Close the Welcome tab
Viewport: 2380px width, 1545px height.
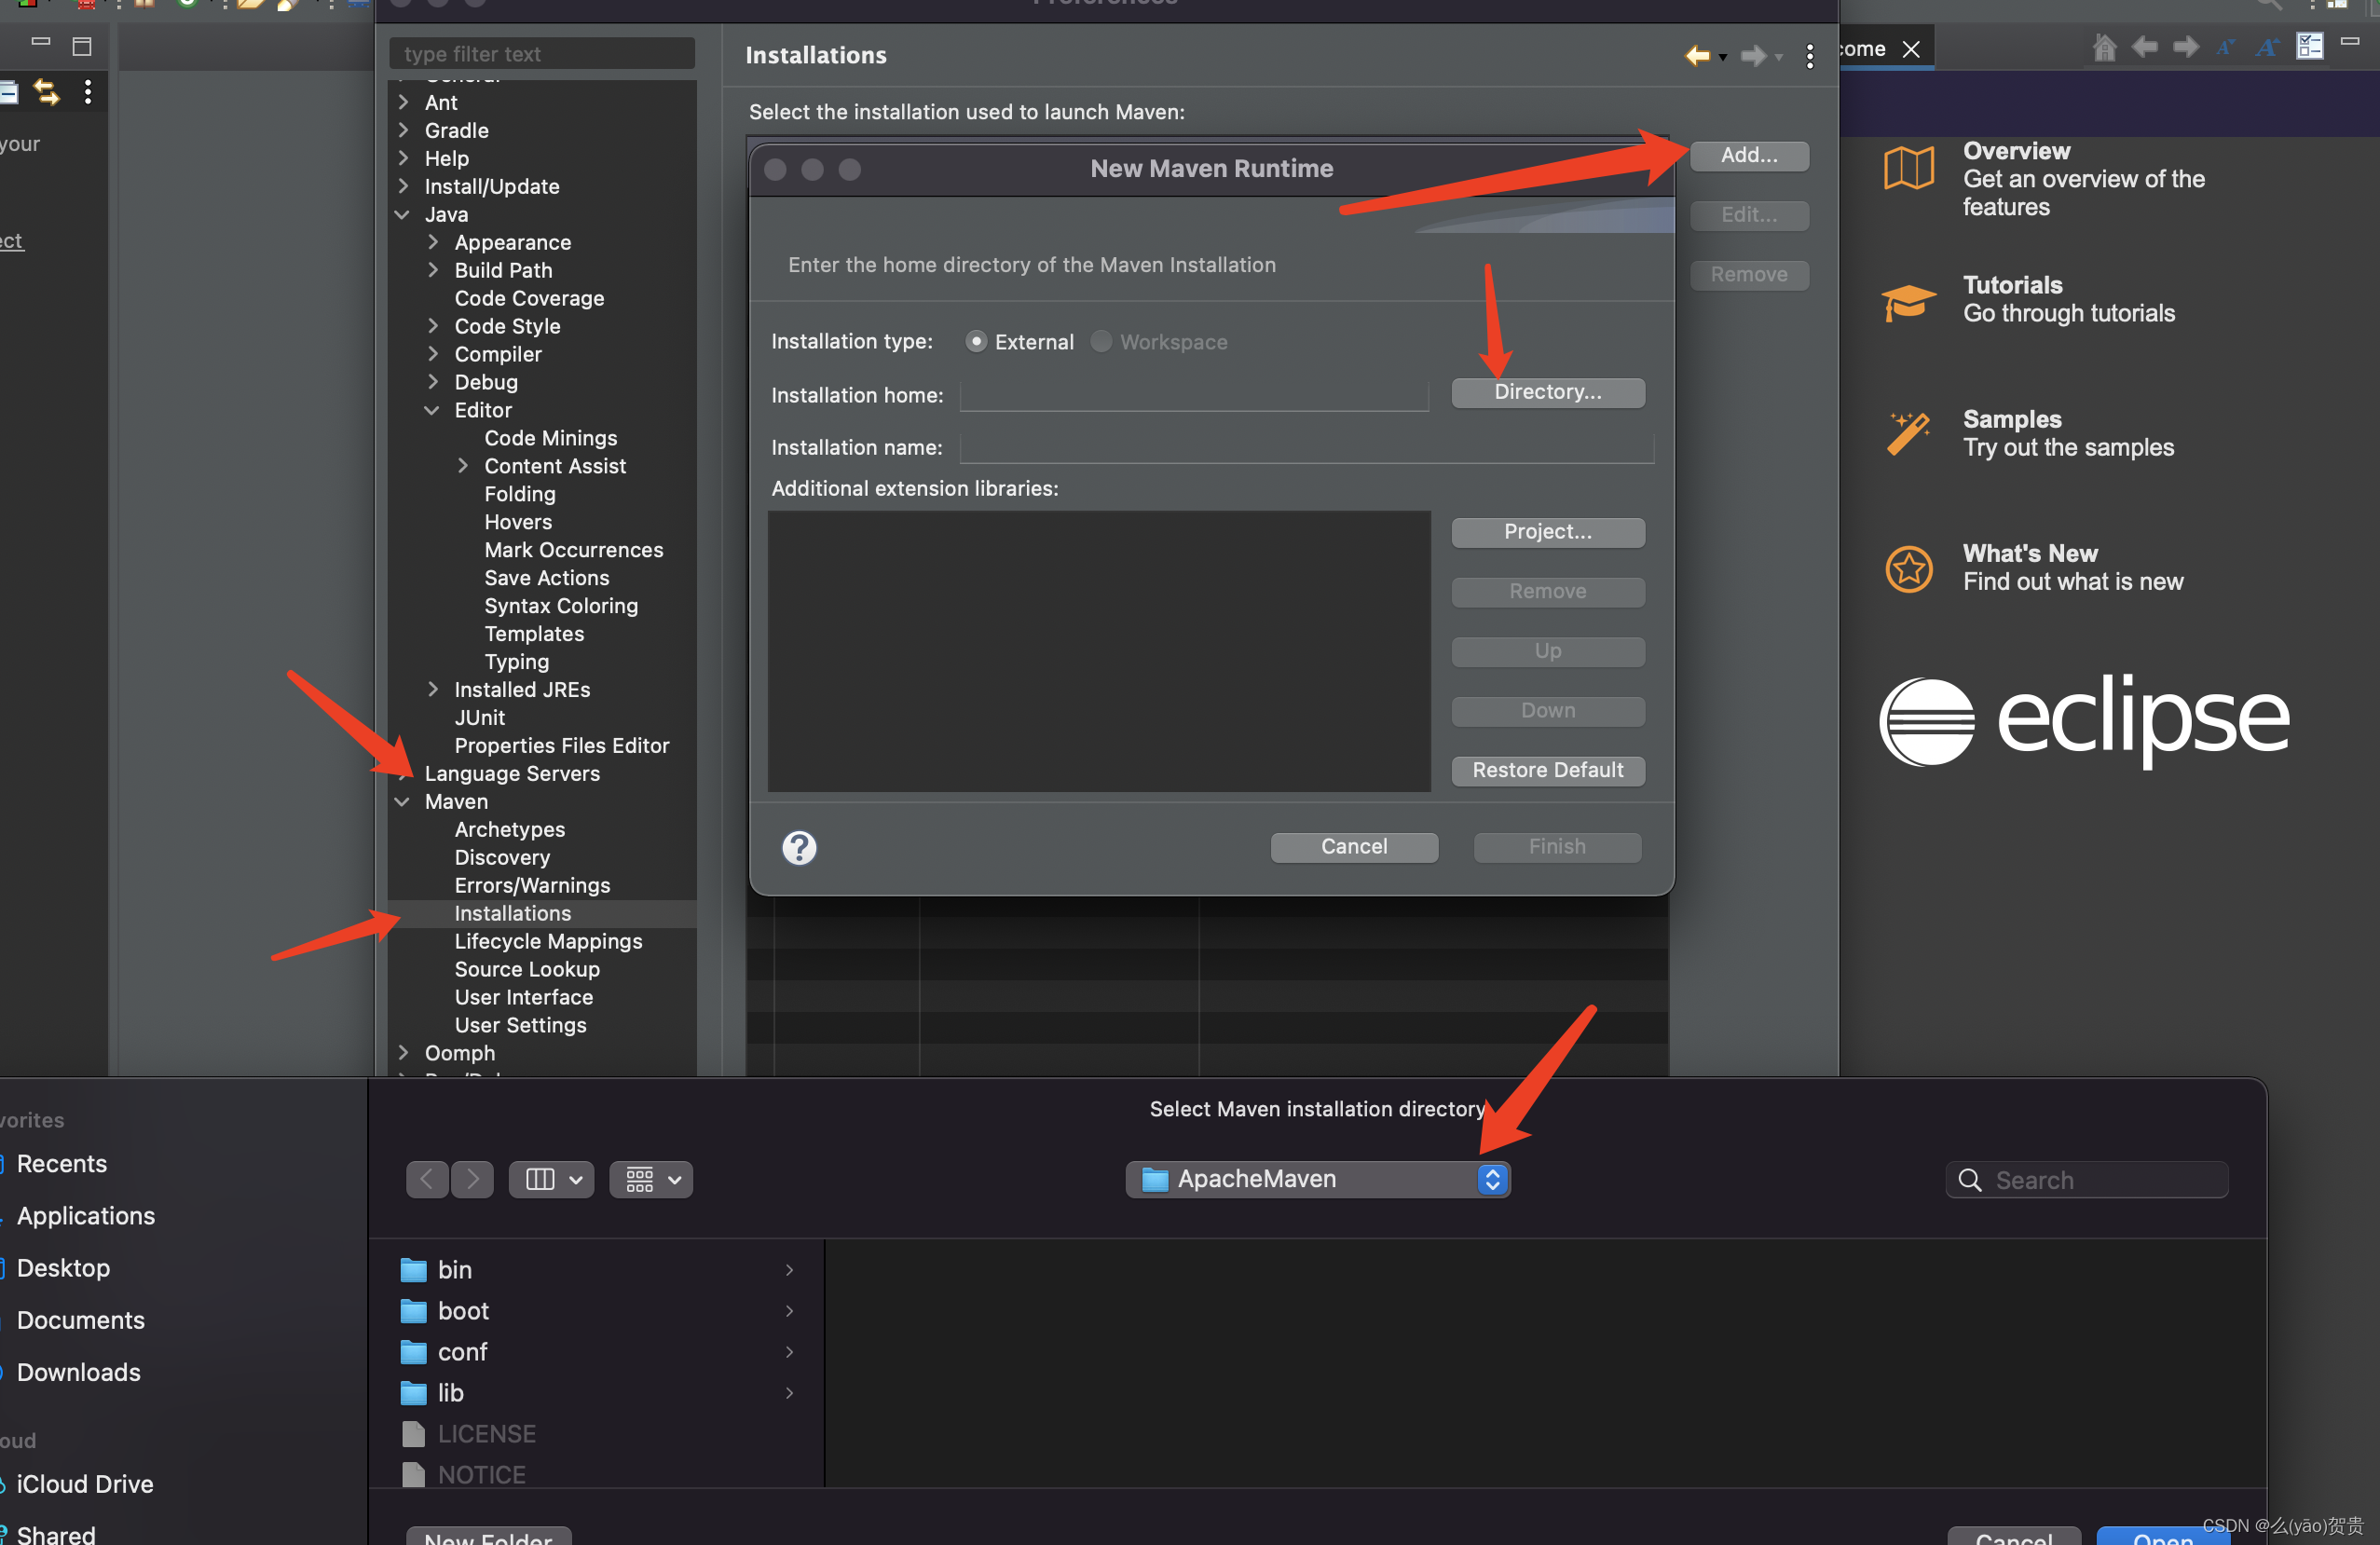pos(1911,49)
